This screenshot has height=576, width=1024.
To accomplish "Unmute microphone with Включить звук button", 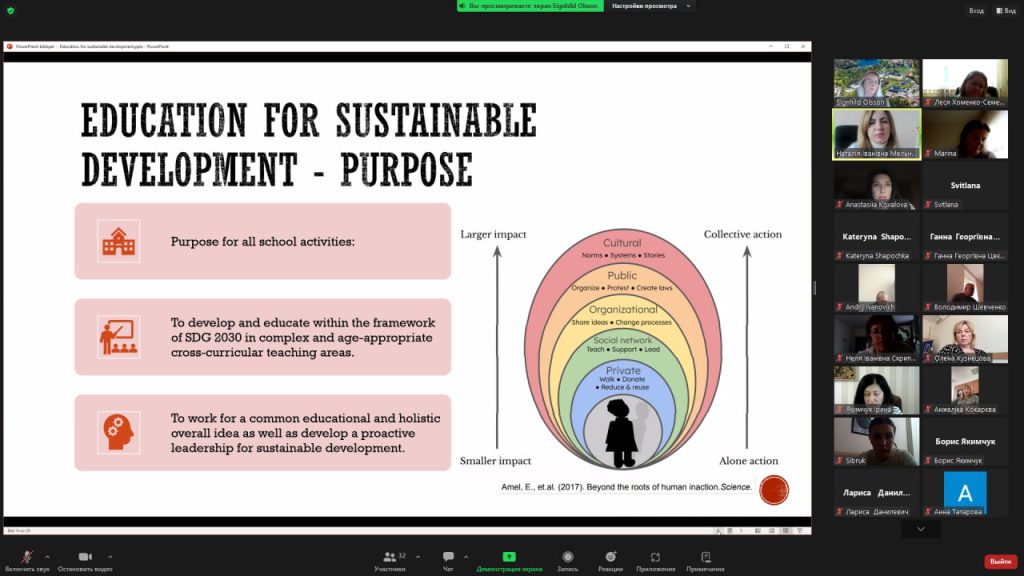I will pyautogui.click(x=27, y=560).
